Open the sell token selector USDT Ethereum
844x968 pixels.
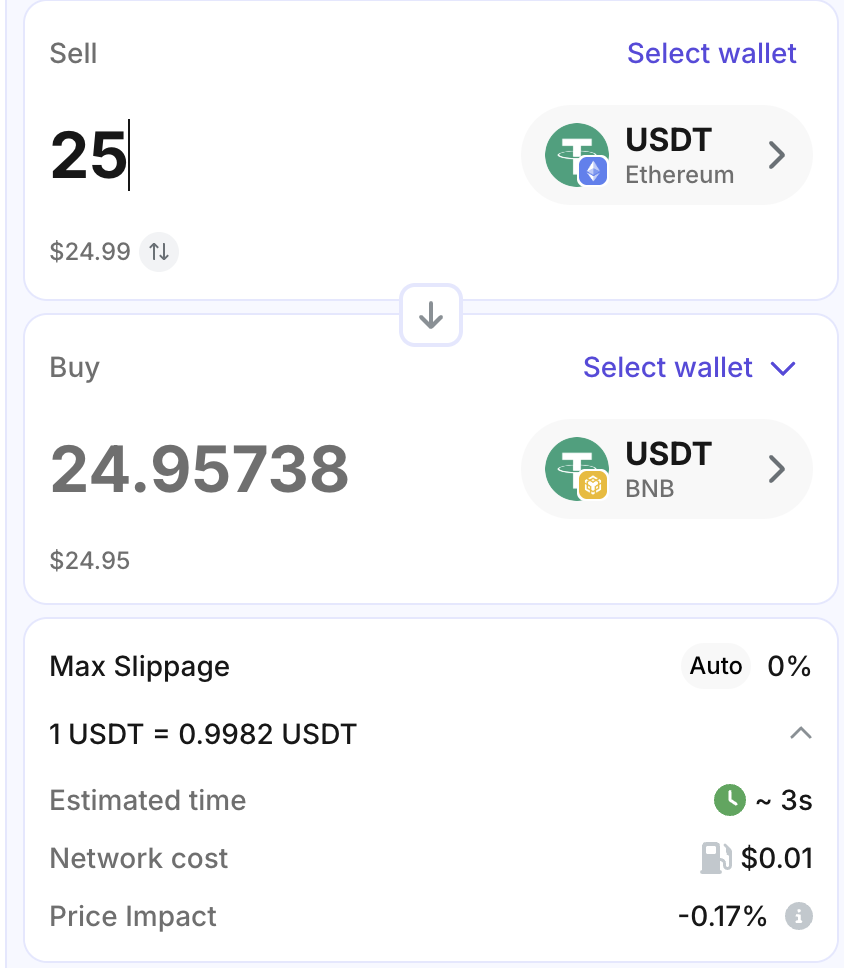665,156
